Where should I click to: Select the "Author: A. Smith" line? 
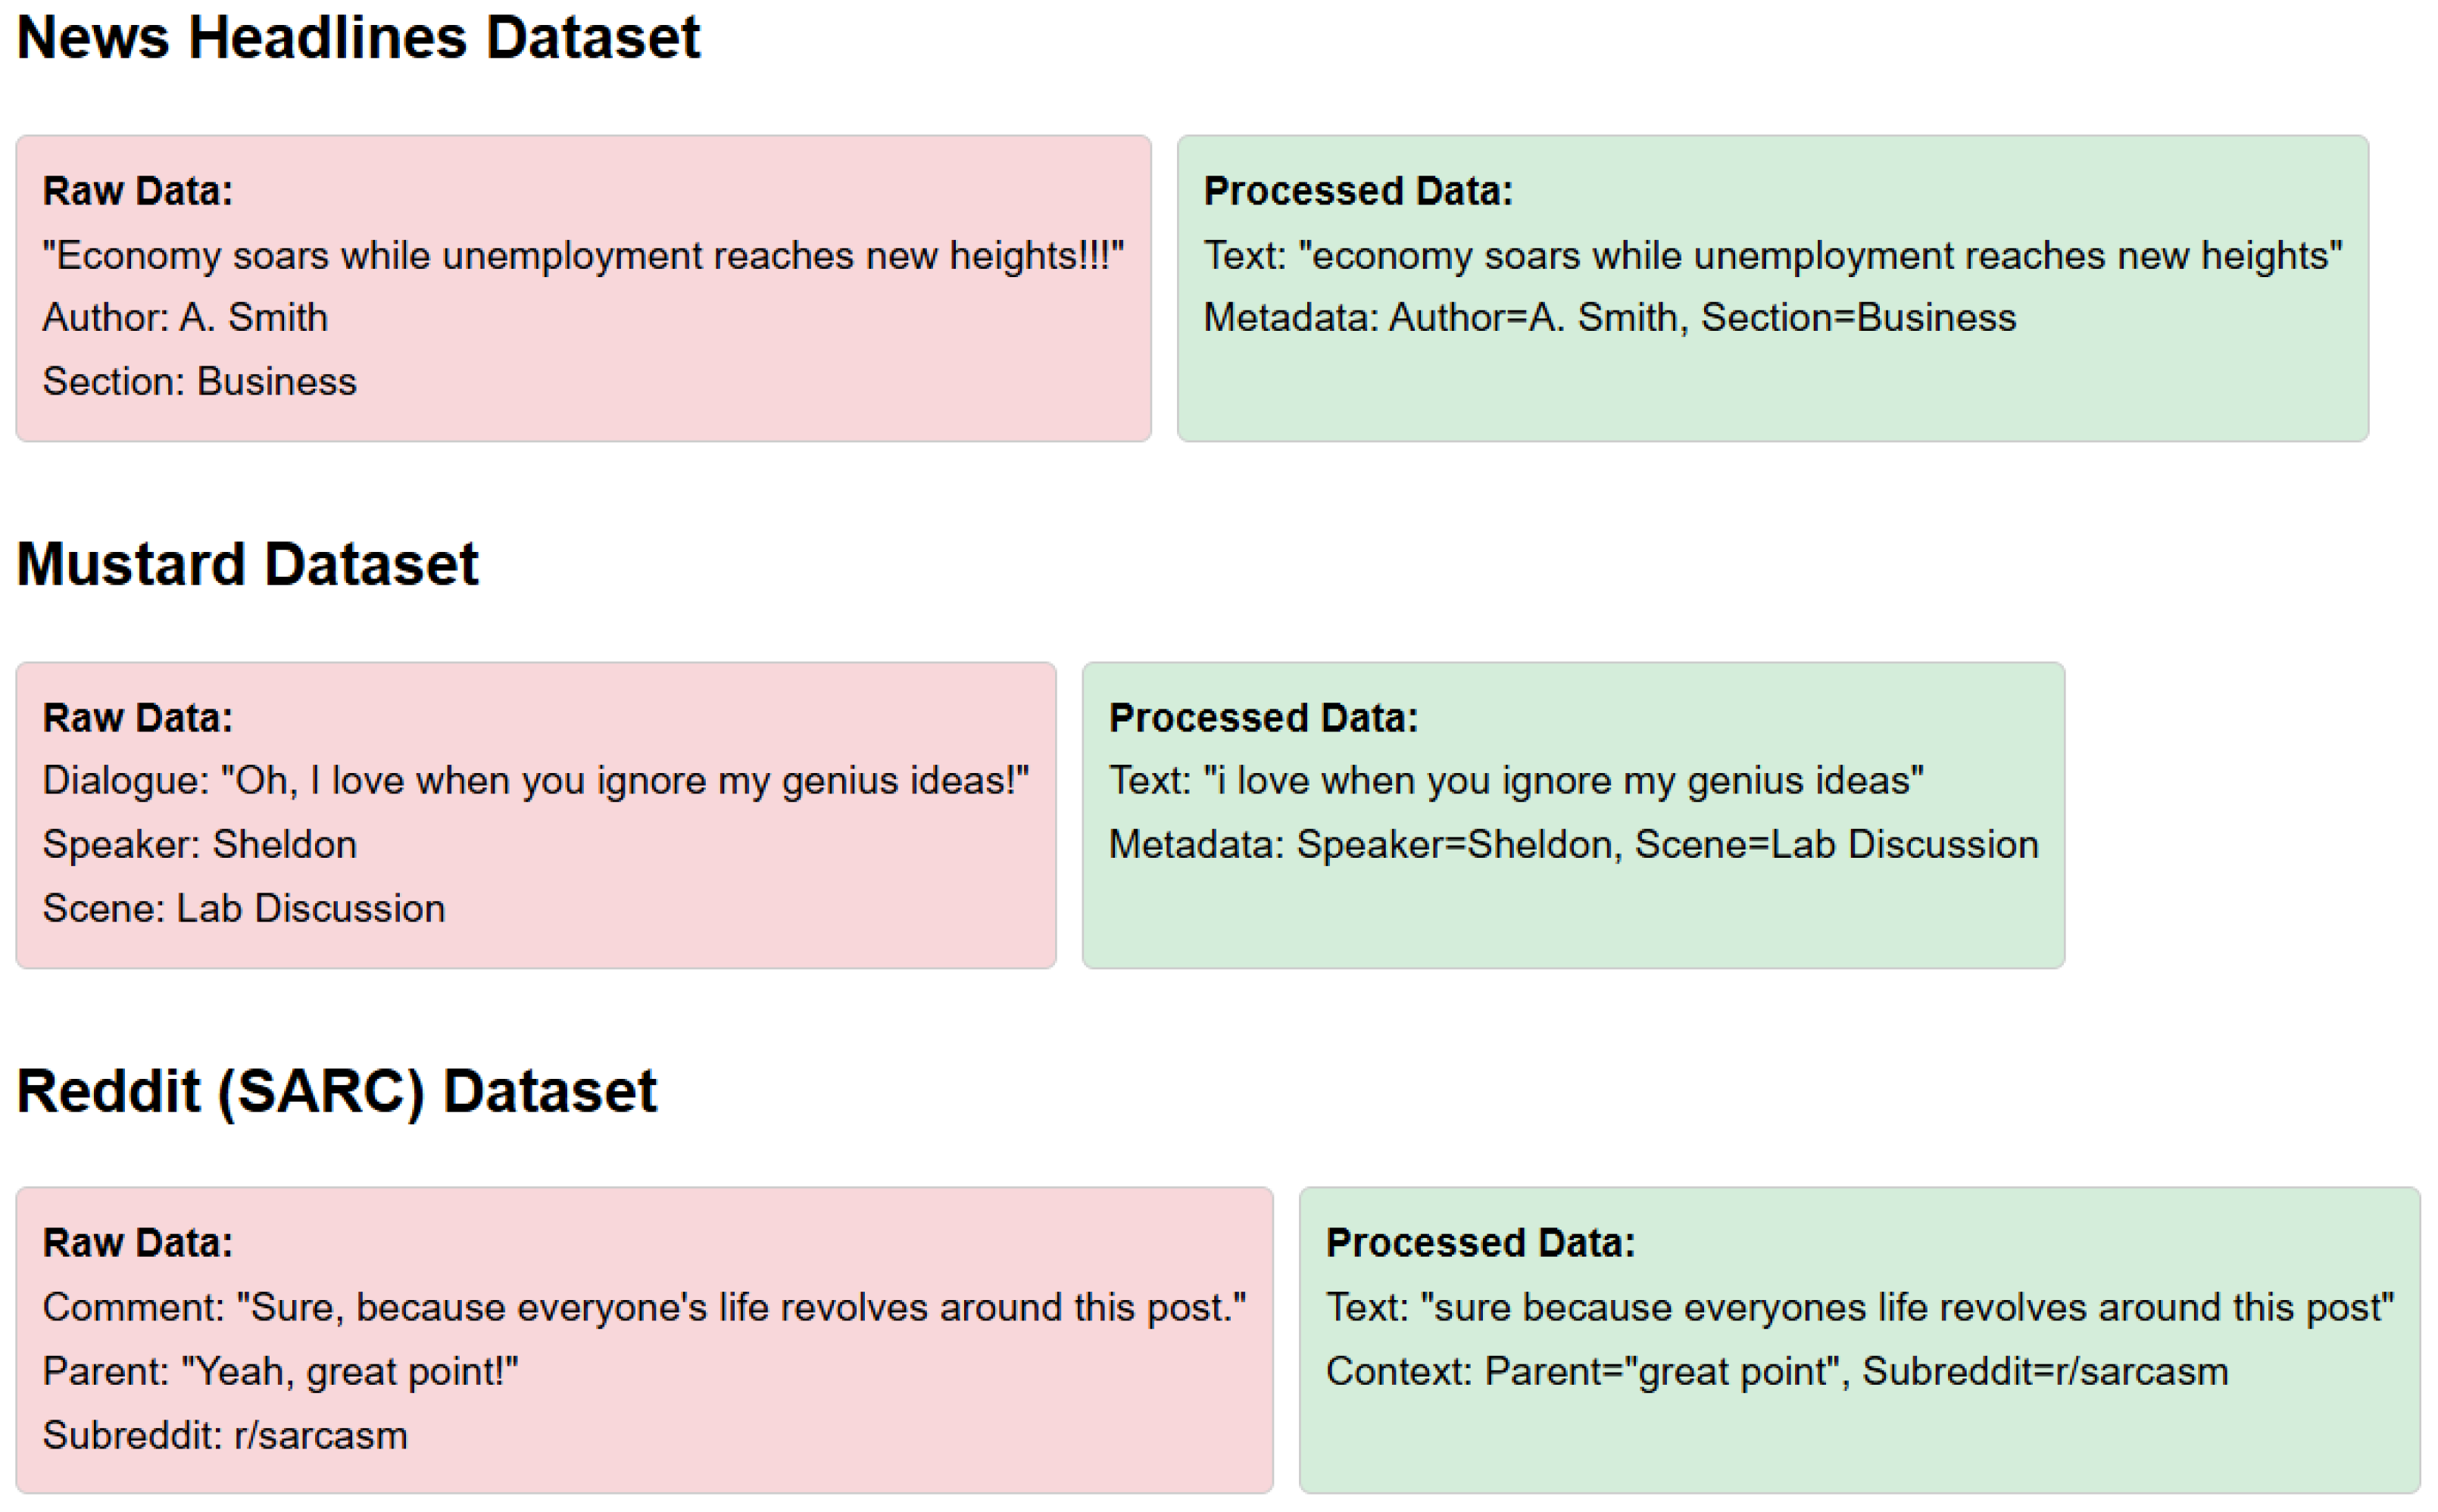coord(185,318)
